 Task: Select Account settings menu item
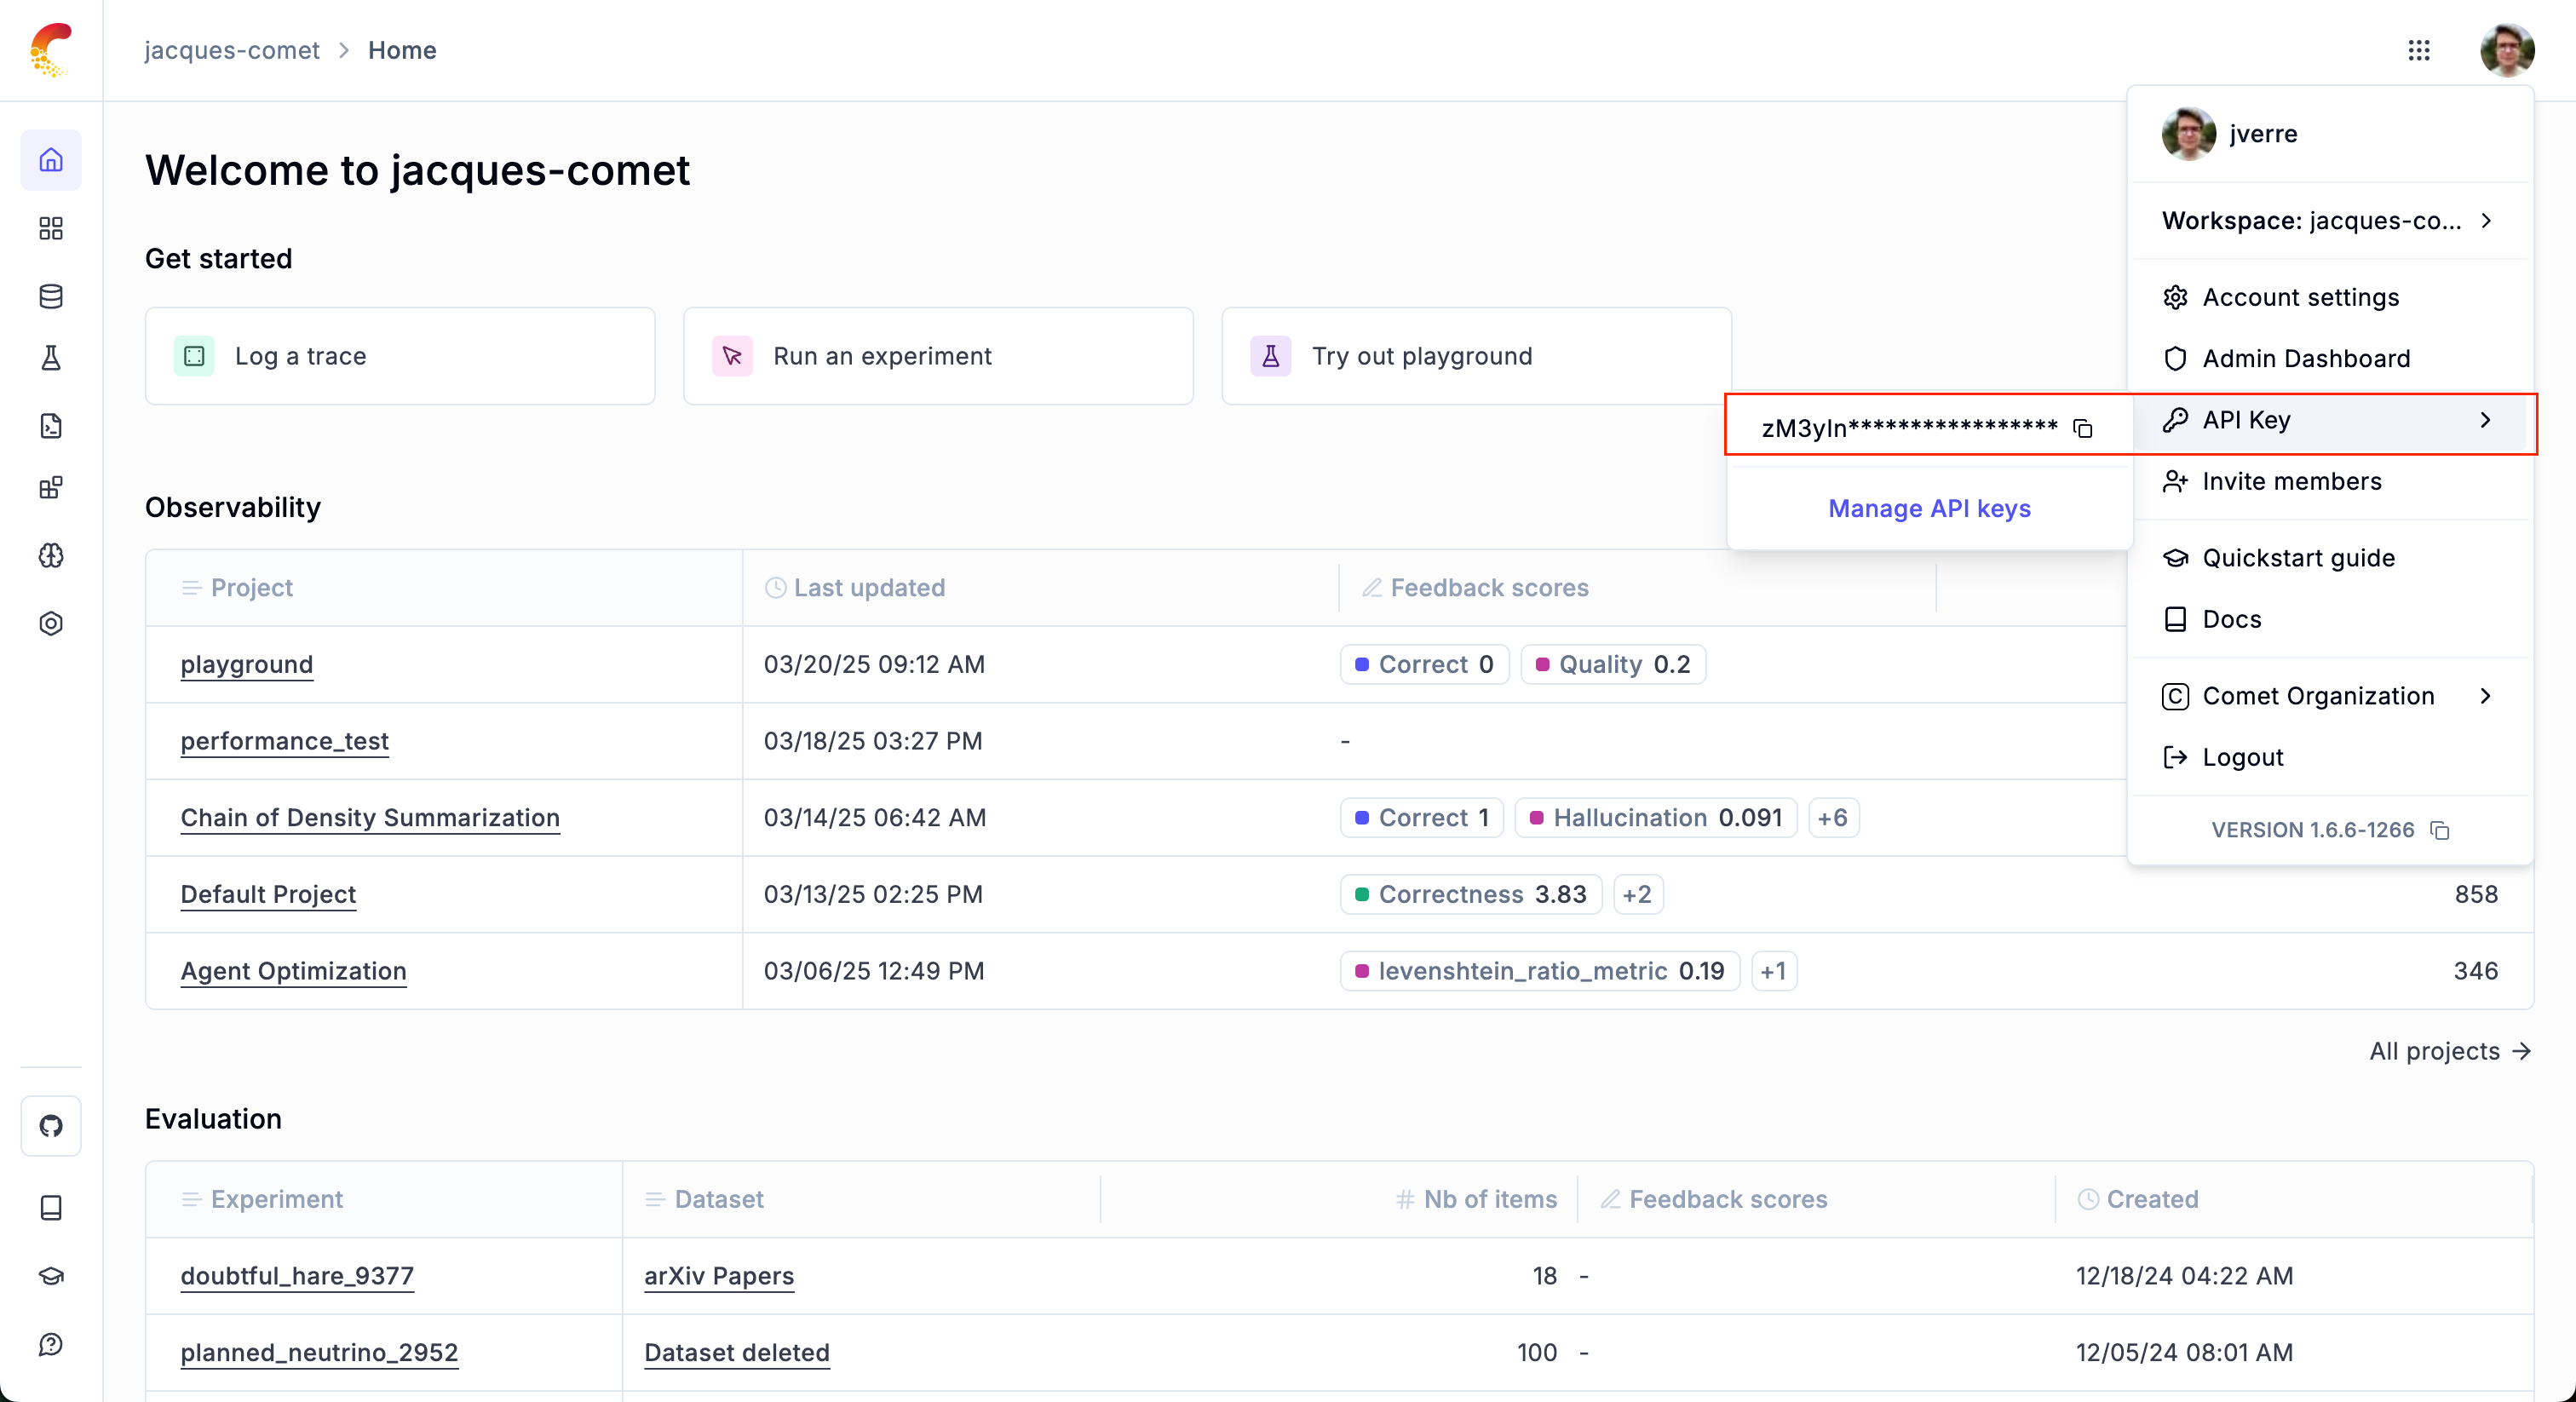tap(2300, 297)
